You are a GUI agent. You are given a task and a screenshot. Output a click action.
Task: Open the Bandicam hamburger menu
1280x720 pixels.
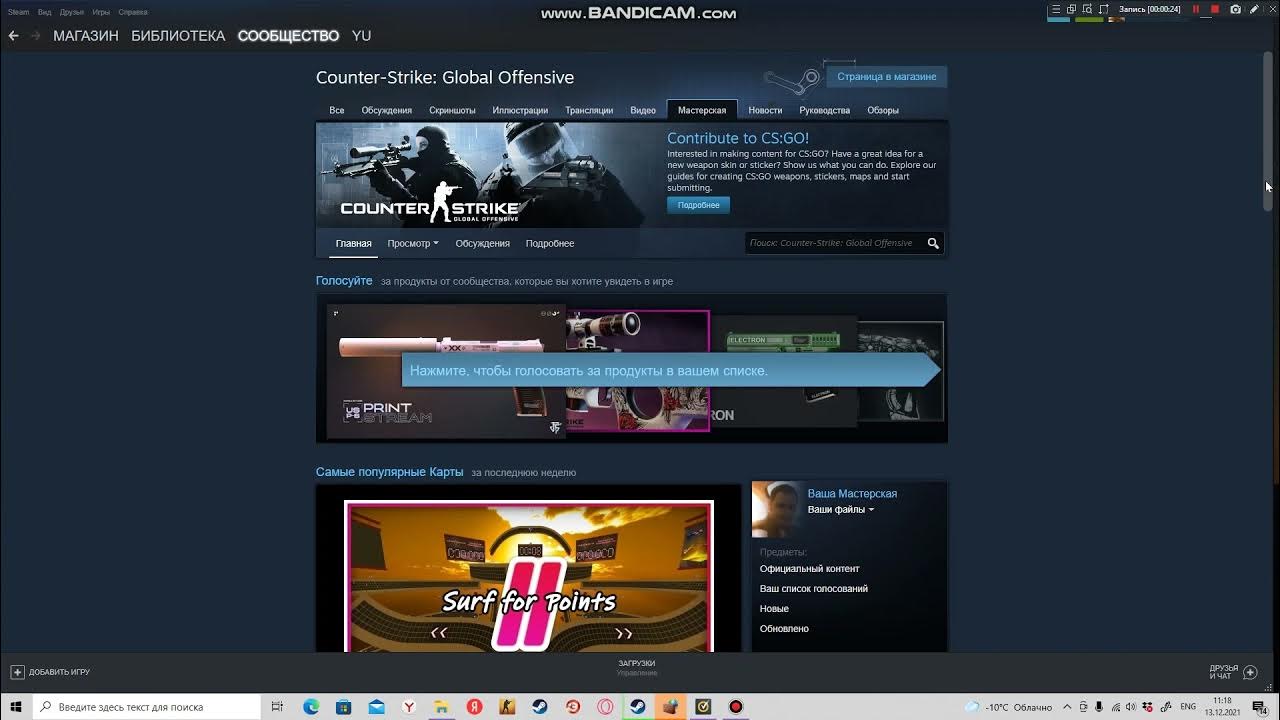(1055, 9)
